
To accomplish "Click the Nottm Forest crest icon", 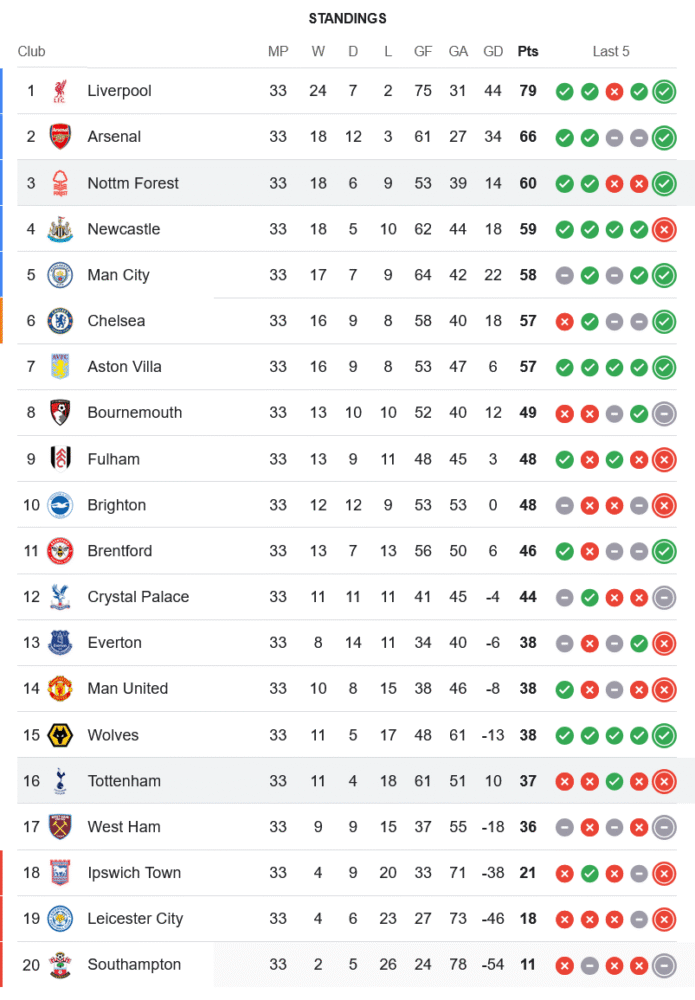I will click(x=60, y=183).
